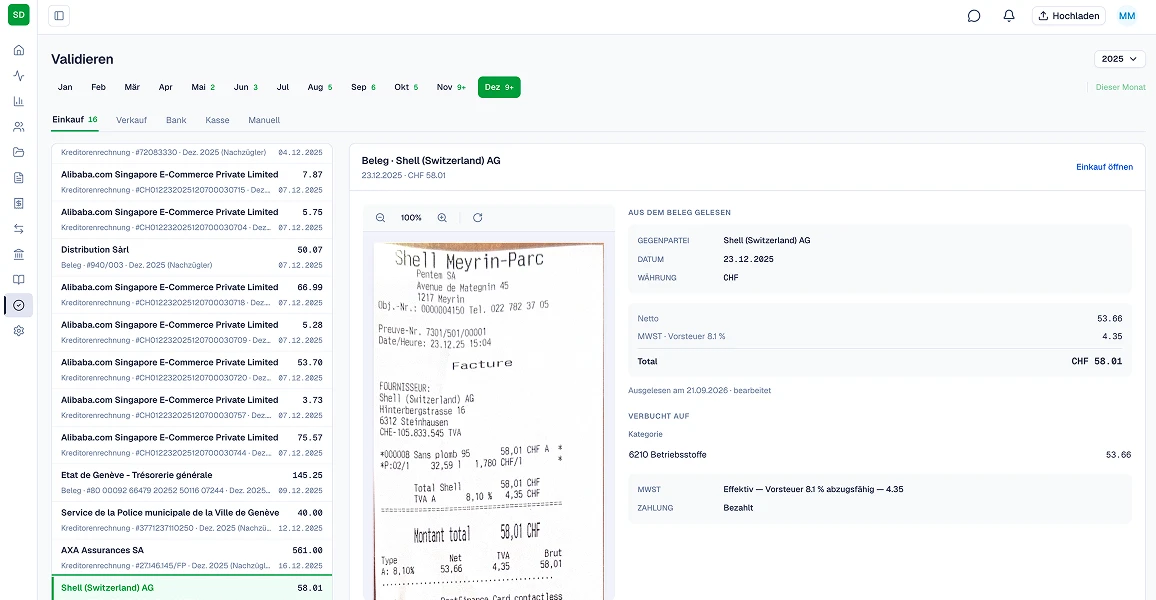This screenshot has height=600, width=1156.
Task: Zoom in the receipt image
Action: pyautogui.click(x=442, y=217)
